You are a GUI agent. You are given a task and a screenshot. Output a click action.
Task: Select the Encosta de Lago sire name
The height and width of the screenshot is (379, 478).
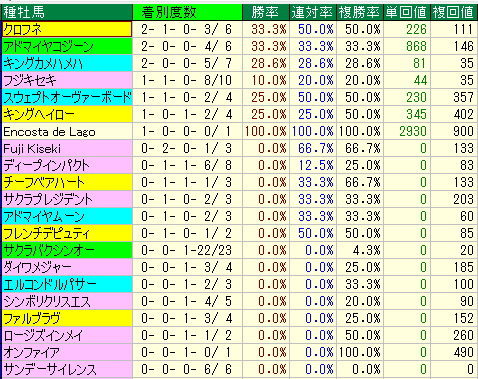click(x=49, y=132)
